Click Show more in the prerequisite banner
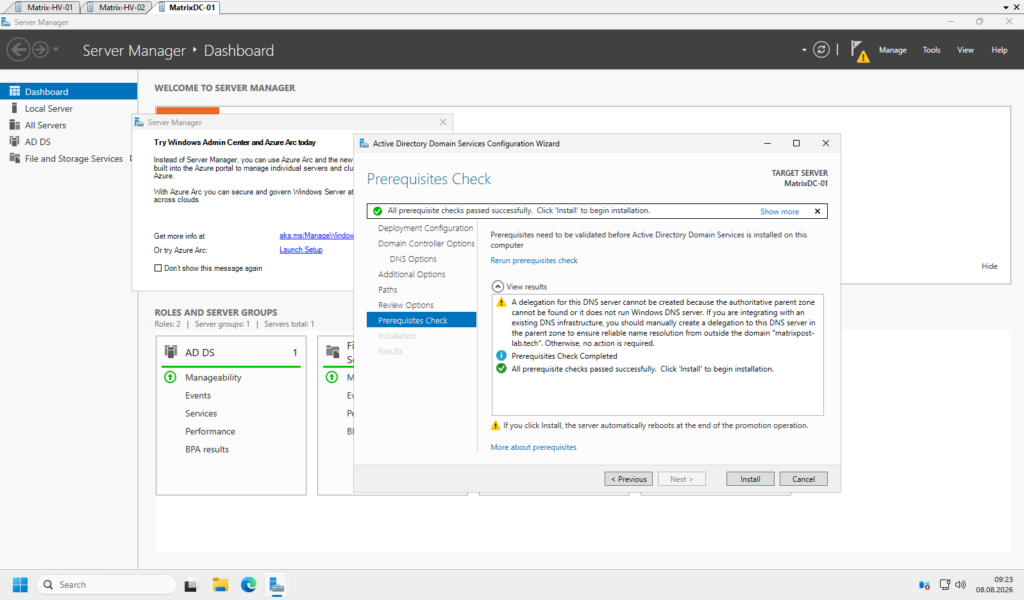 tap(779, 212)
